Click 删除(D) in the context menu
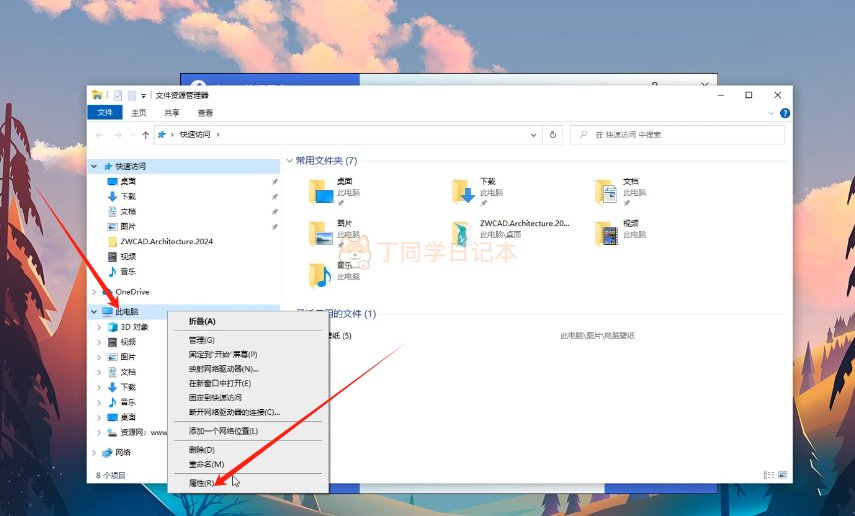 (x=201, y=449)
